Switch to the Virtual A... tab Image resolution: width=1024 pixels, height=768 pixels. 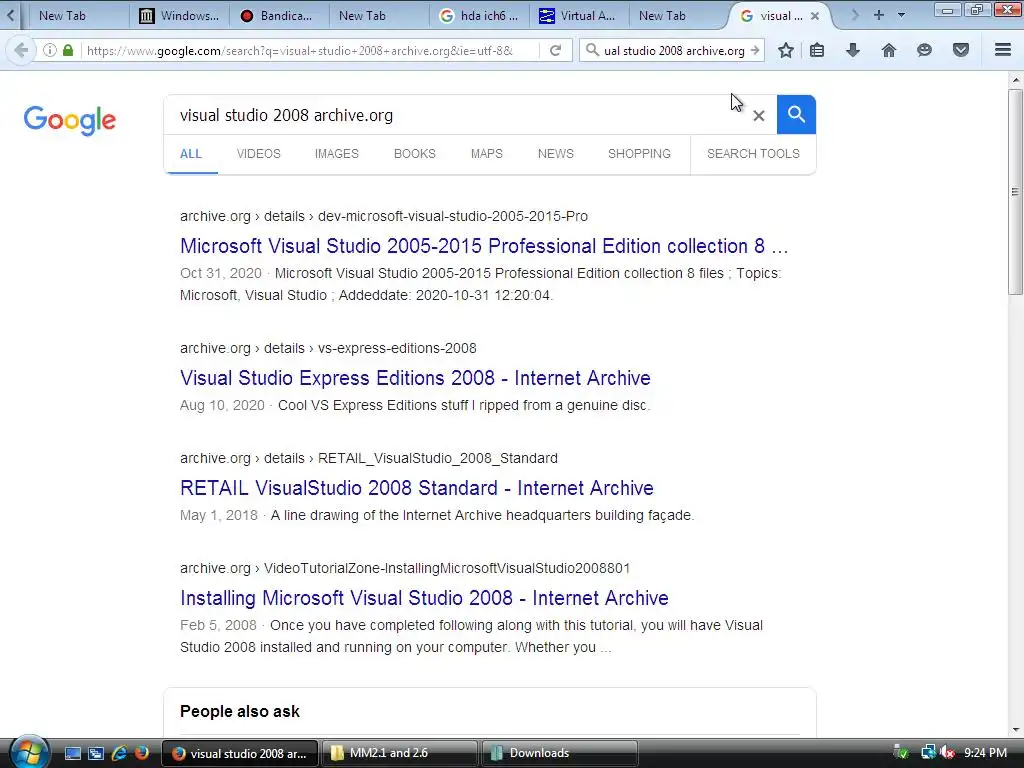click(578, 16)
